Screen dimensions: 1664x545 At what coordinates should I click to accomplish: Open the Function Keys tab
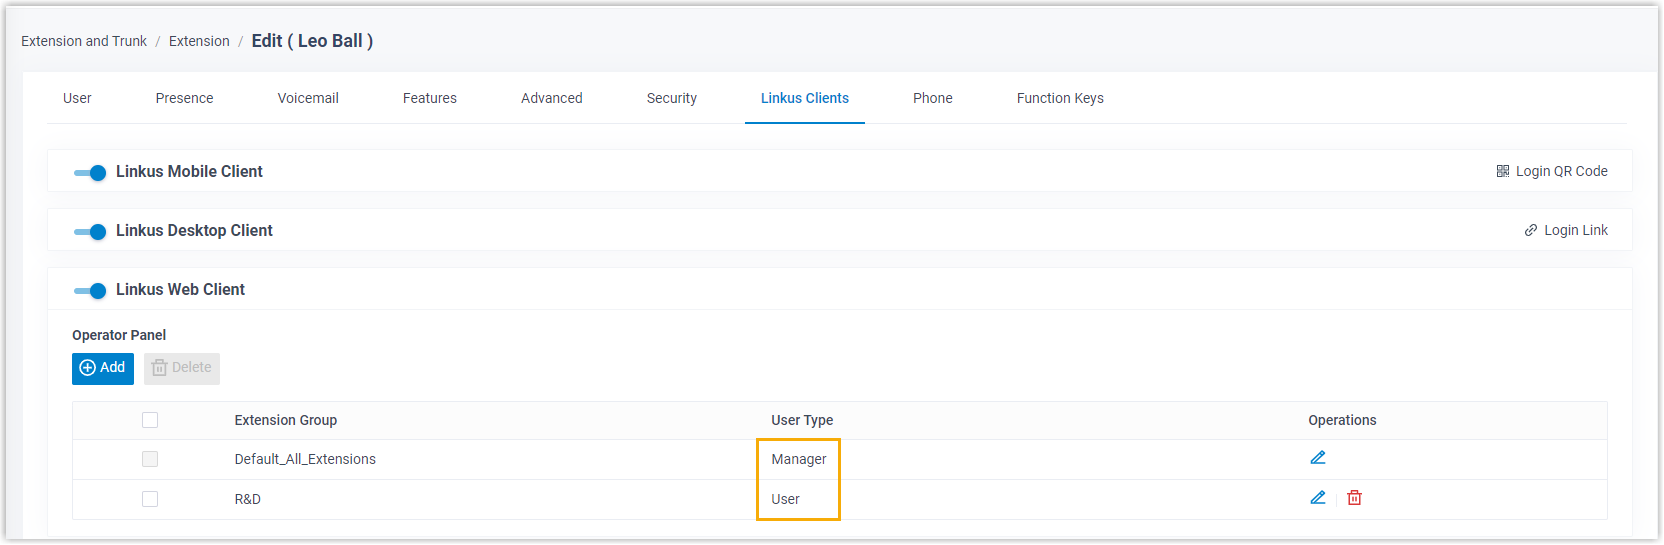1060,98
